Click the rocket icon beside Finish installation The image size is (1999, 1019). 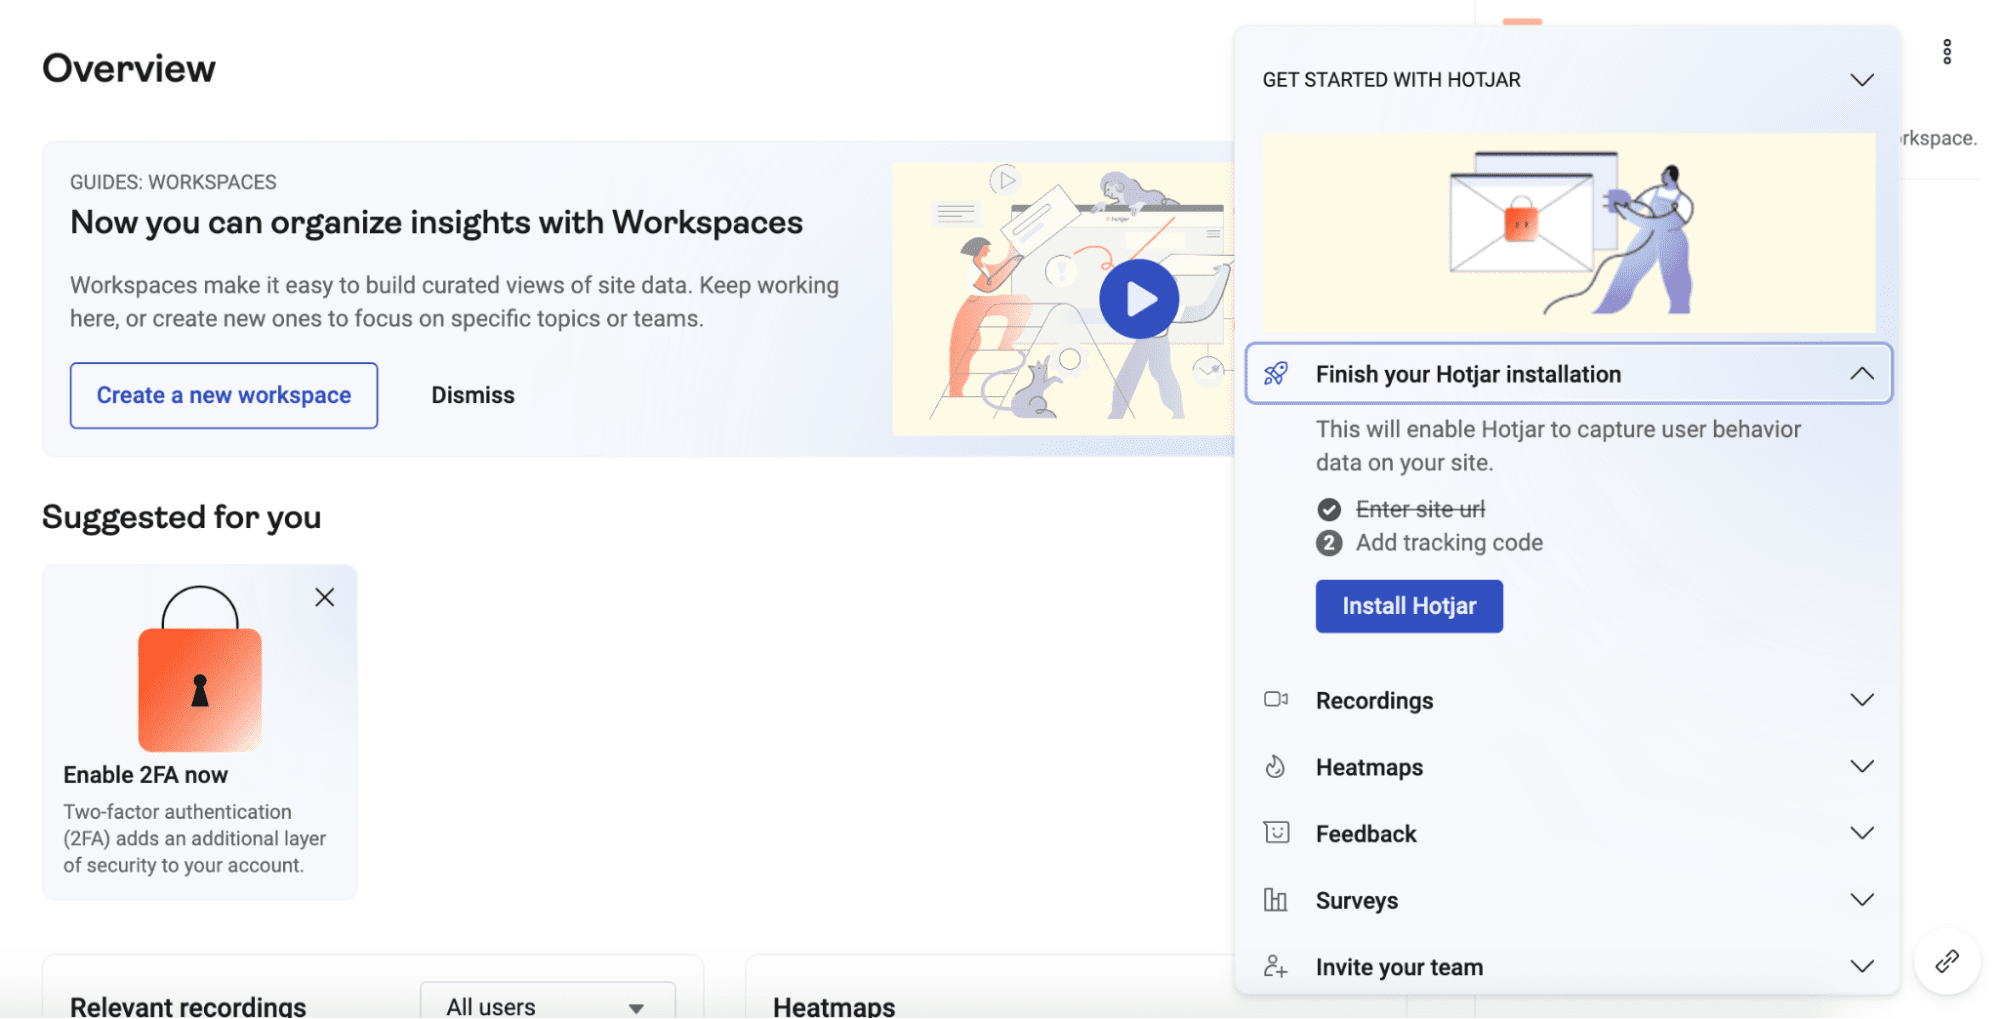coord(1275,374)
